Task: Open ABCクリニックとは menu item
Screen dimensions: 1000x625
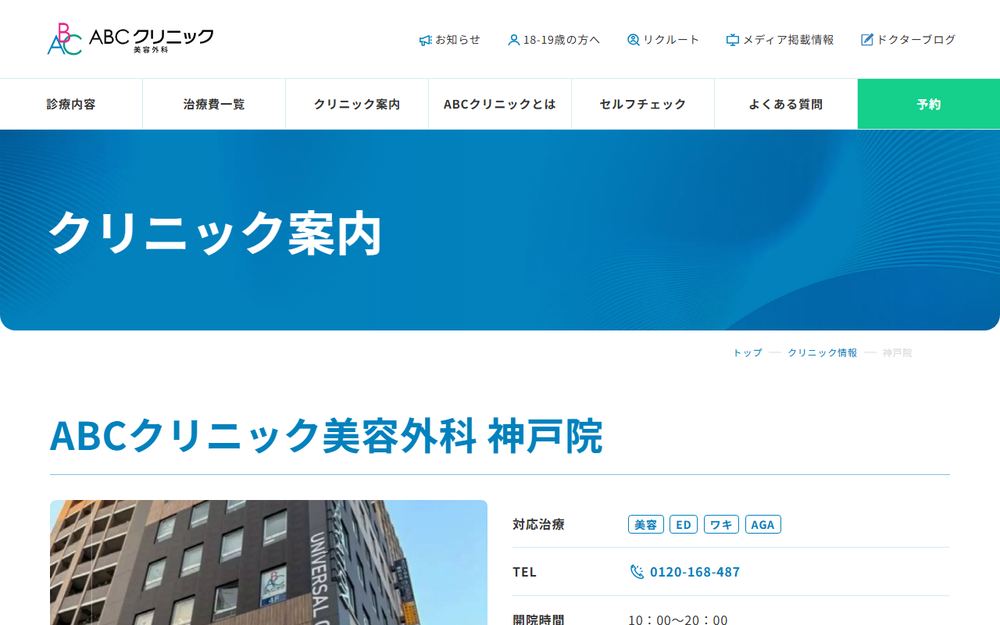Action: (x=499, y=104)
